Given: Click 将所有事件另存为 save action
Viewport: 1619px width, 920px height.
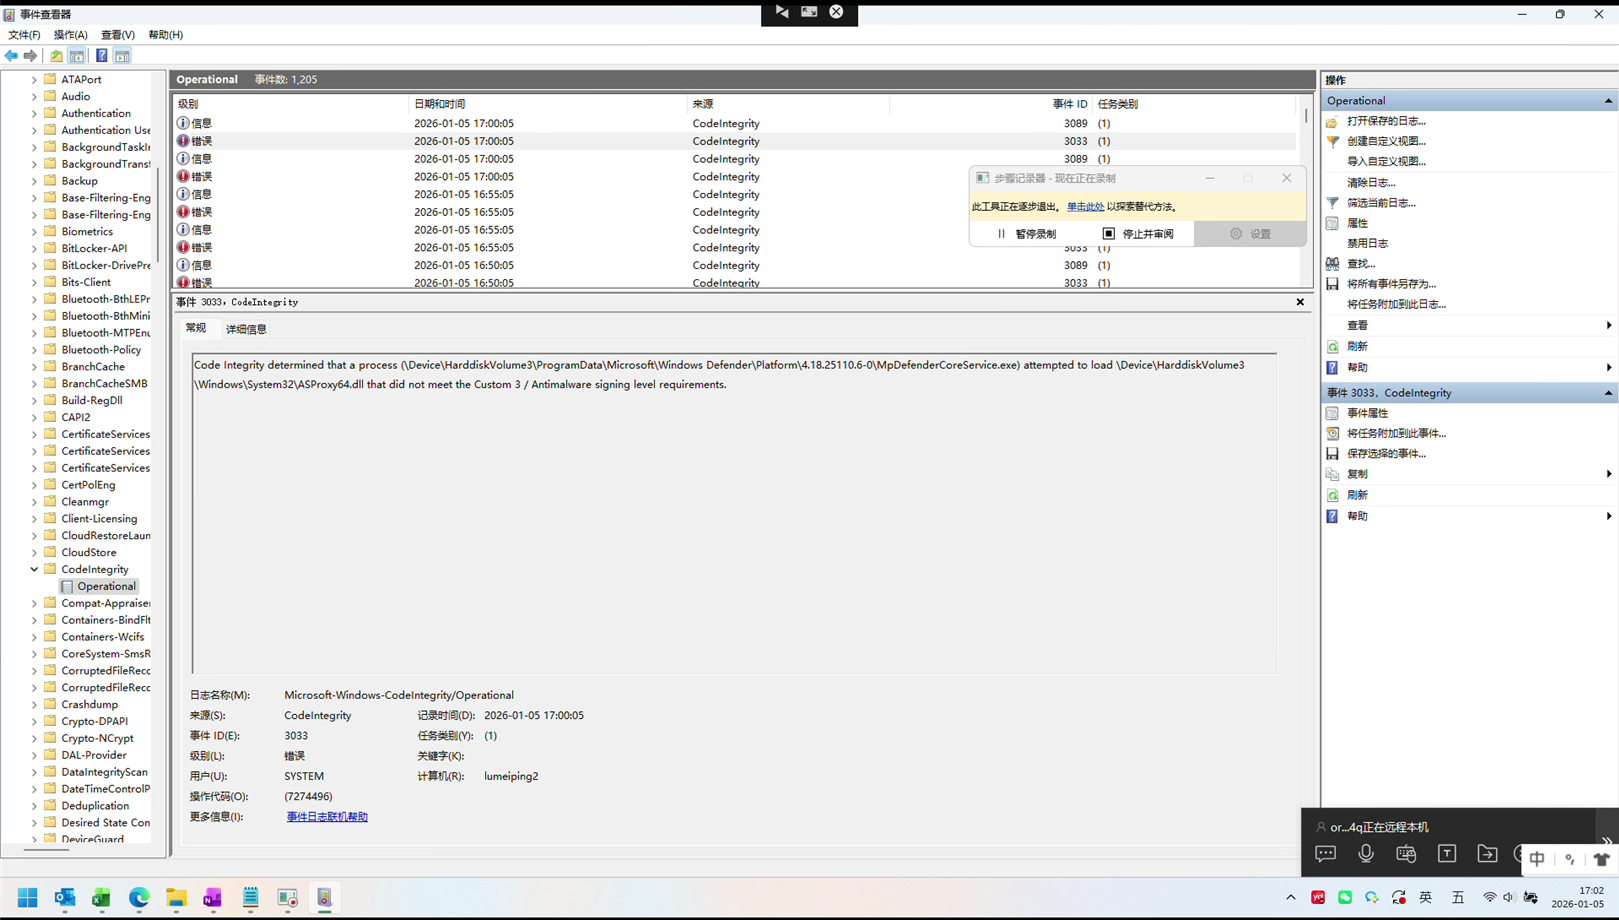Looking at the screenshot, I should click(x=1391, y=284).
